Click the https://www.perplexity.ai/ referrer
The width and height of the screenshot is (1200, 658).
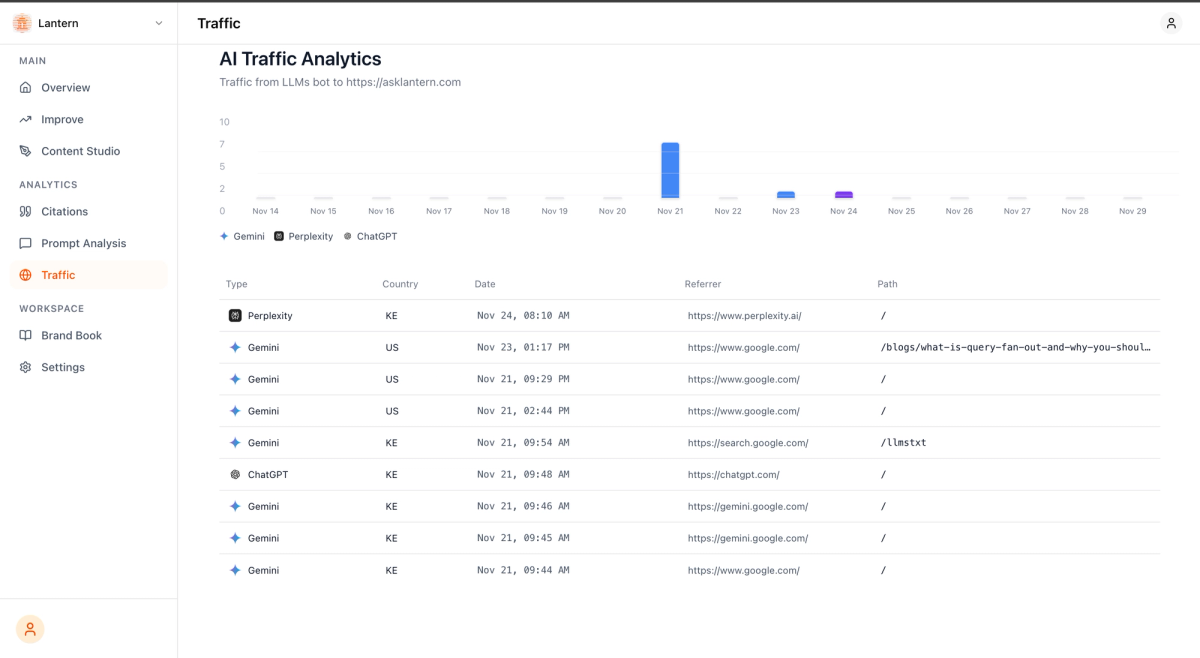pos(744,316)
